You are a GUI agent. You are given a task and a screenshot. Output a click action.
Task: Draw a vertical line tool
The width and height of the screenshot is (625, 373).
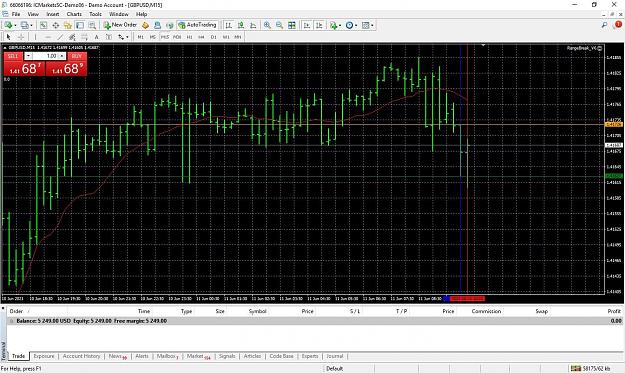[35, 37]
